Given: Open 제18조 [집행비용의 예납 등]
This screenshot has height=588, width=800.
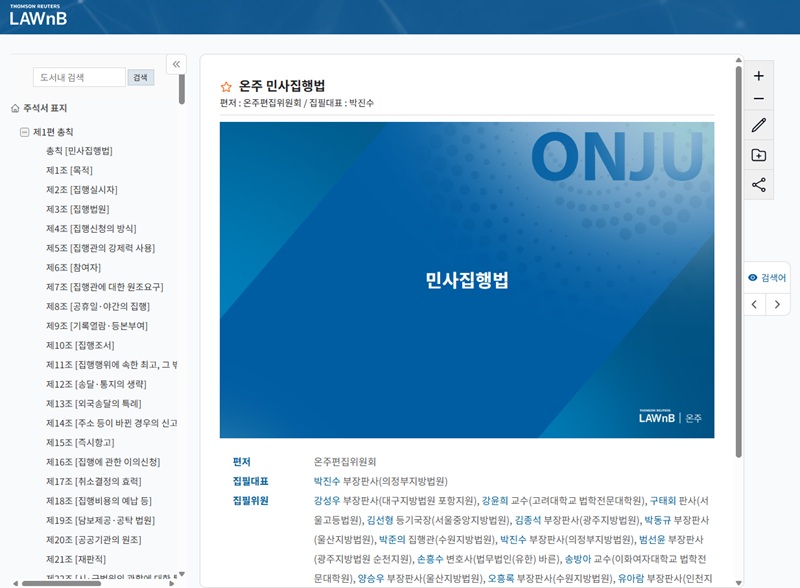Looking at the screenshot, I should (x=99, y=501).
